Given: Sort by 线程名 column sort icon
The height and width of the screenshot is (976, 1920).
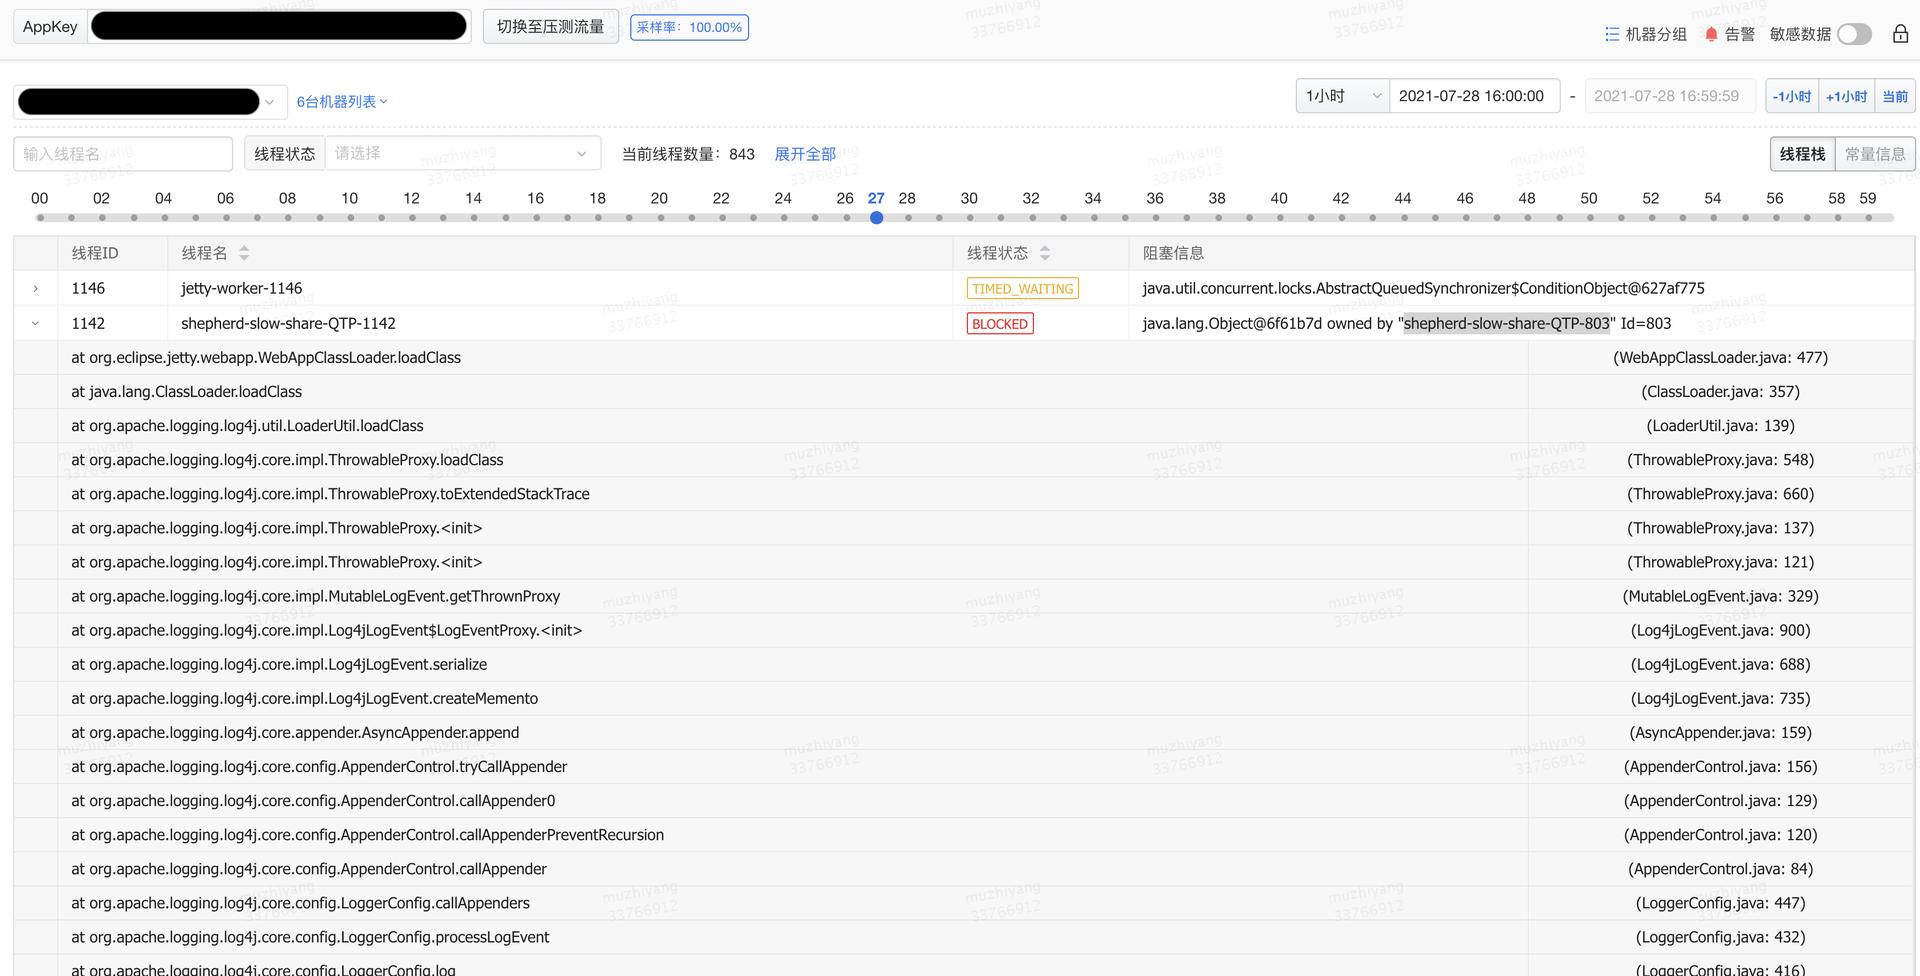Looking at the screenshot, I should (x=244, y=253).
